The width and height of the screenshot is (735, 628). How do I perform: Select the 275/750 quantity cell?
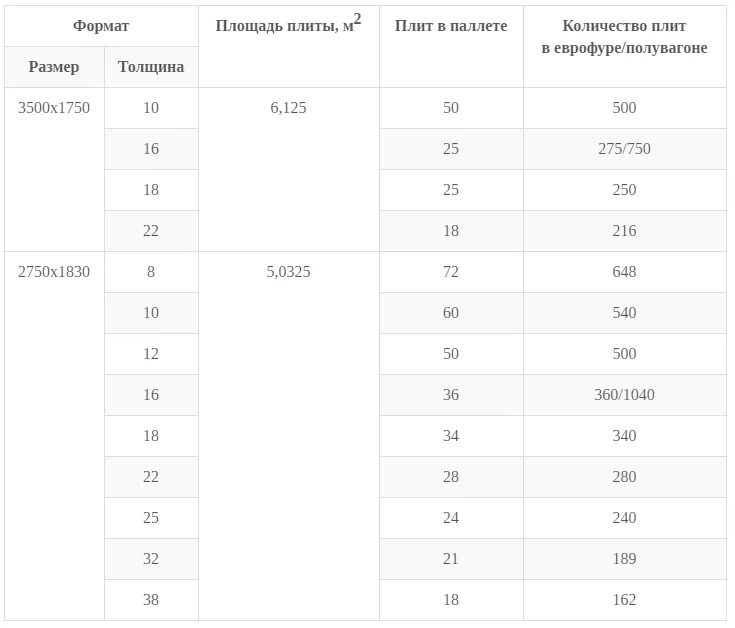624,149
